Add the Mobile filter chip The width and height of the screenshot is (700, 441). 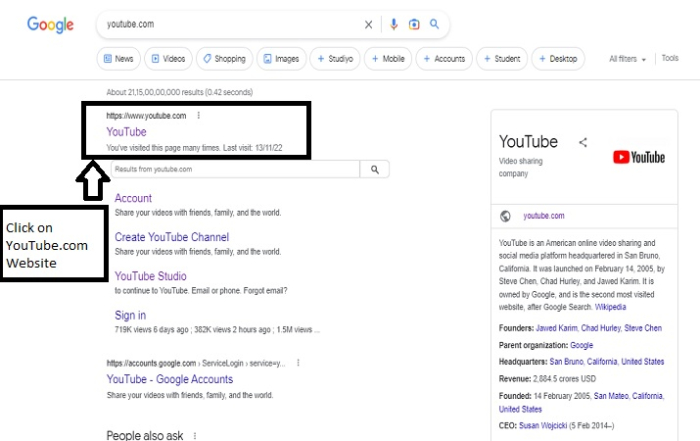click(x=388, y=59)
